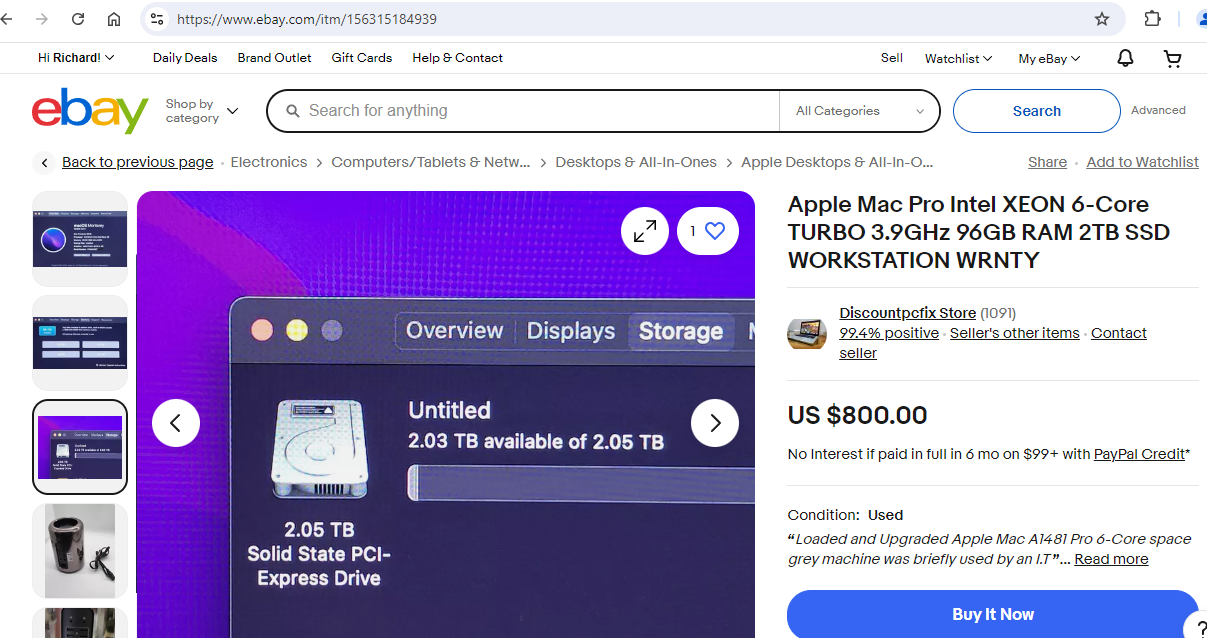Select the Mac Pro cylinder with cable thumbnail

[x=80, y=551]
